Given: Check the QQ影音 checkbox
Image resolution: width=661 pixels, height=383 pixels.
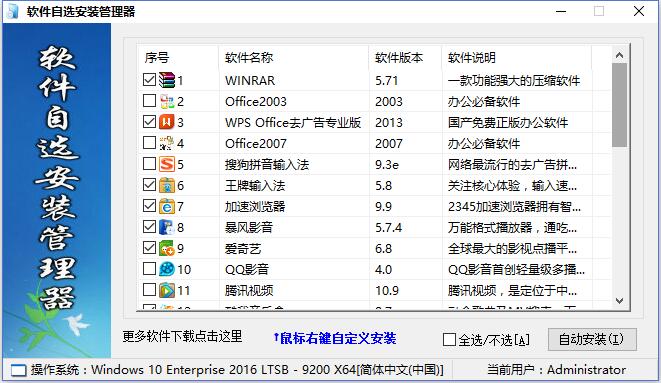Looking at the screenshot, I should pos(149,269).
